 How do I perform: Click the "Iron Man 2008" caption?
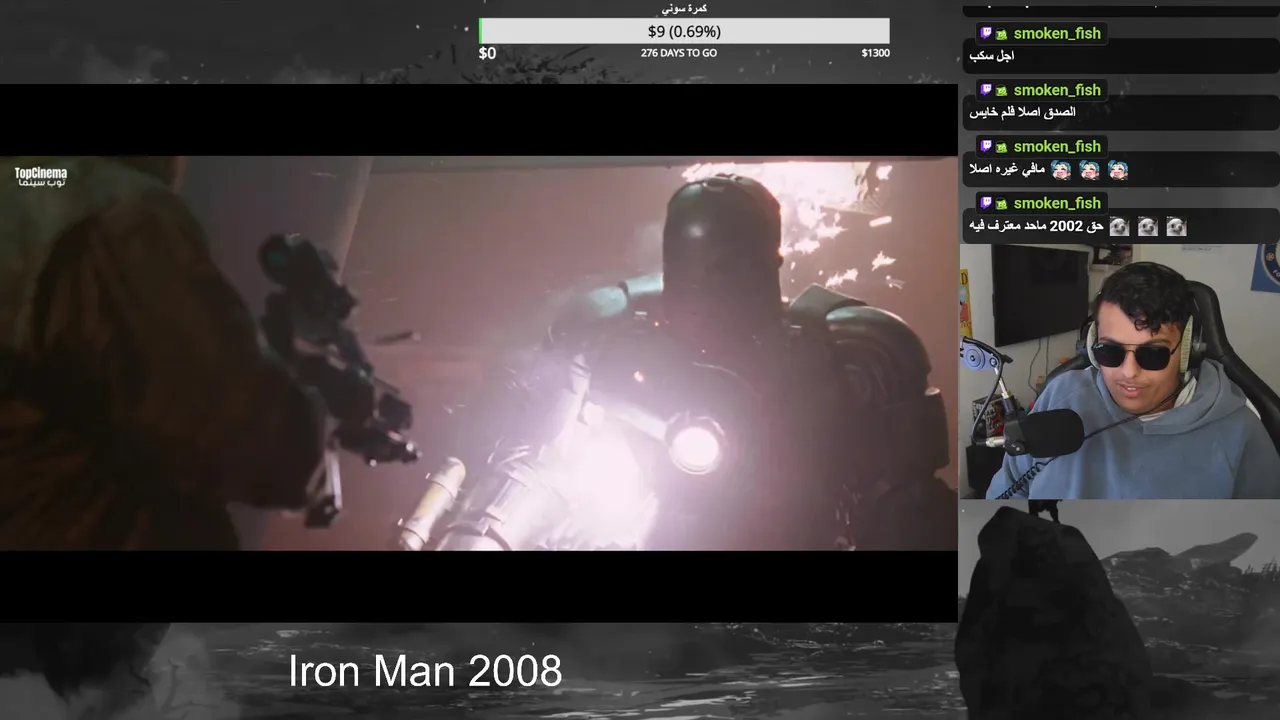[x=425, y=671]
